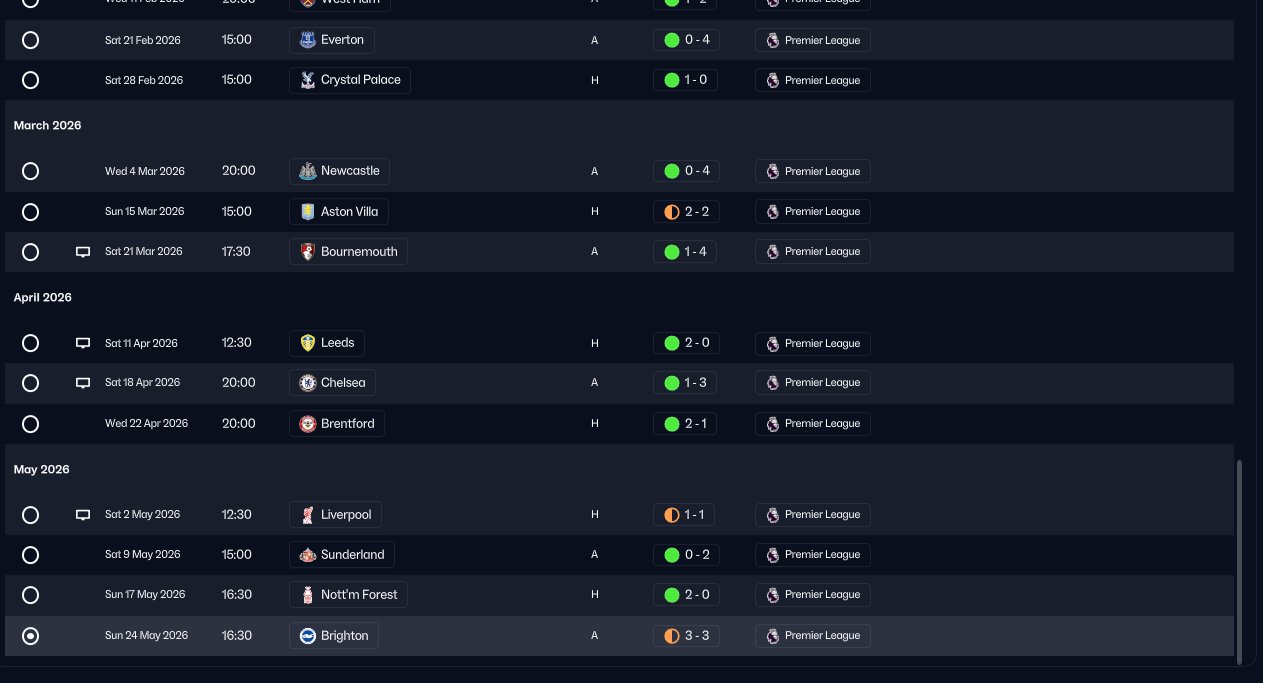Select the already-selected Brighton fixture radio button

point(30,636)
